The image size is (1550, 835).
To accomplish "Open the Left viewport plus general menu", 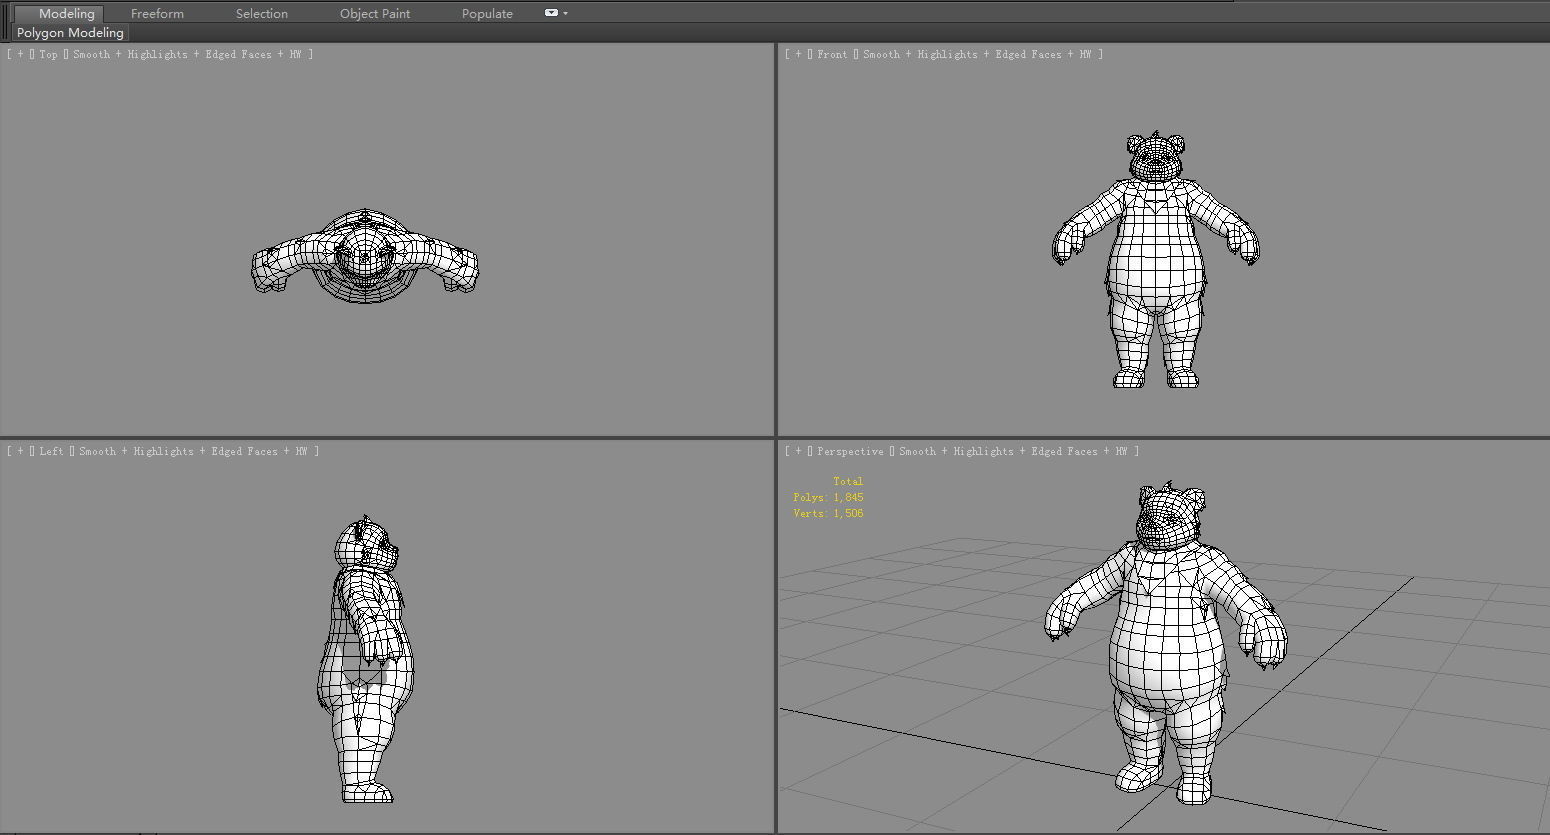I will coord(20,452).
